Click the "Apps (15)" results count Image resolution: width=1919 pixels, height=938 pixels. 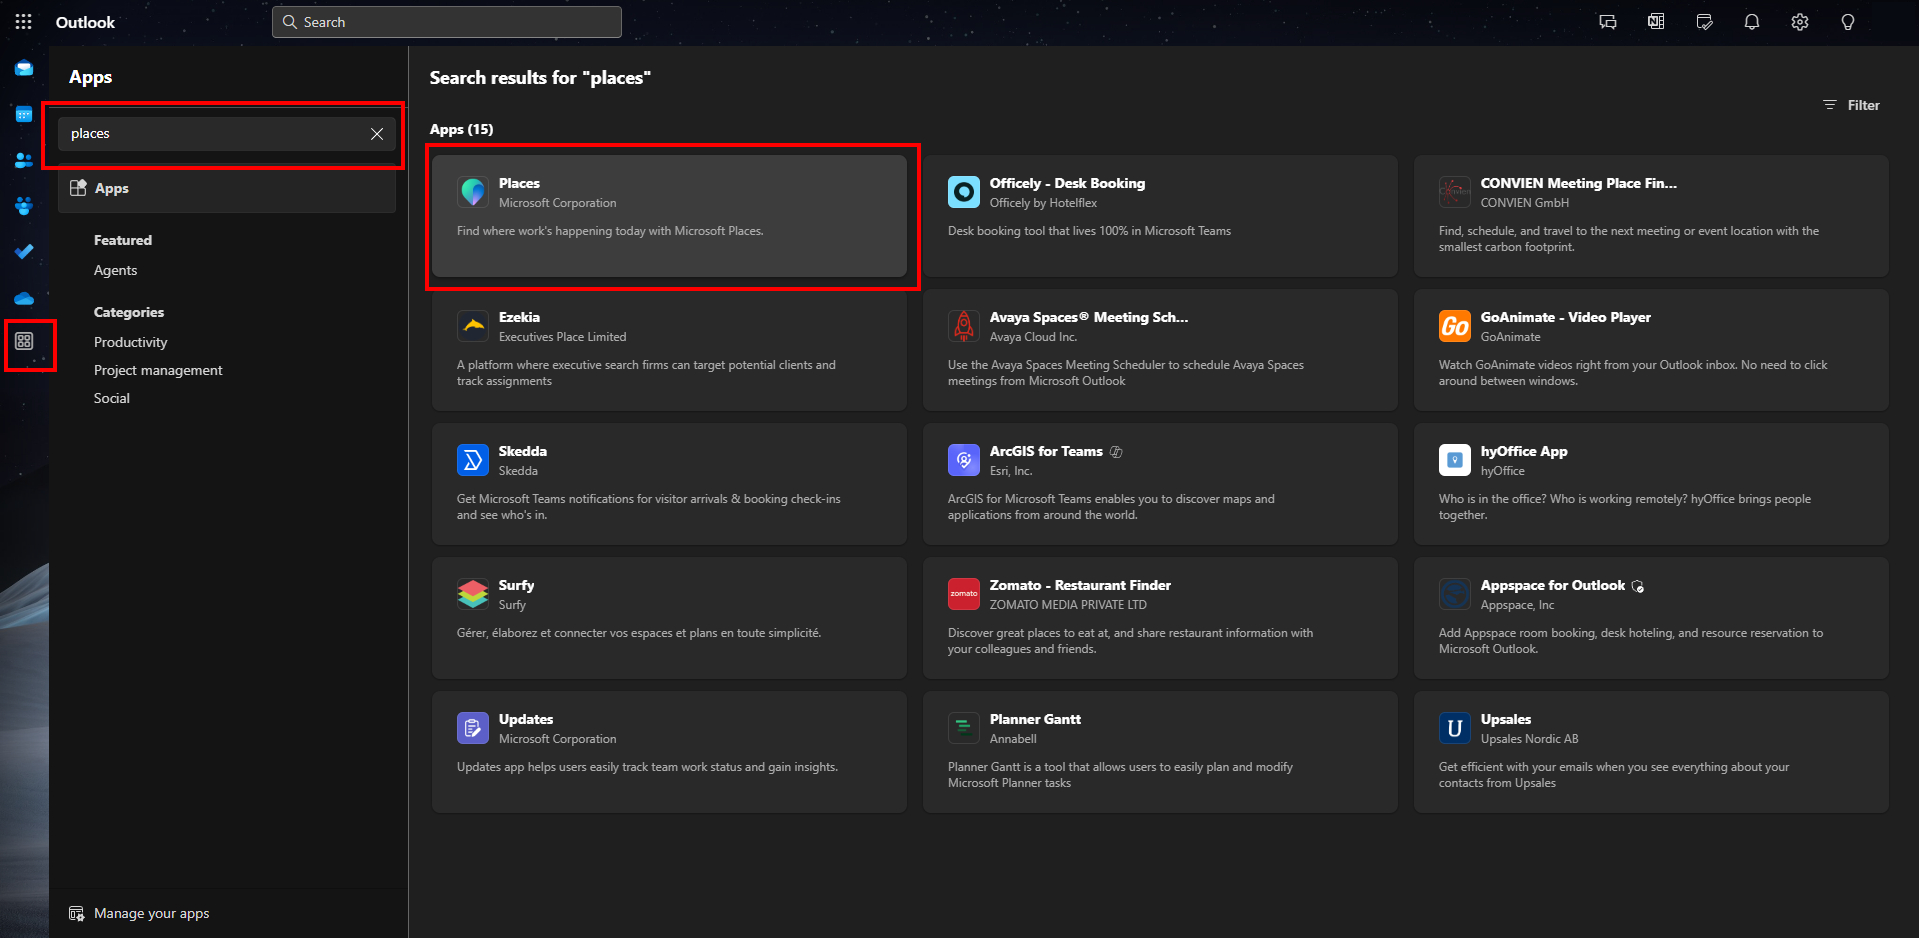[461, 129]
